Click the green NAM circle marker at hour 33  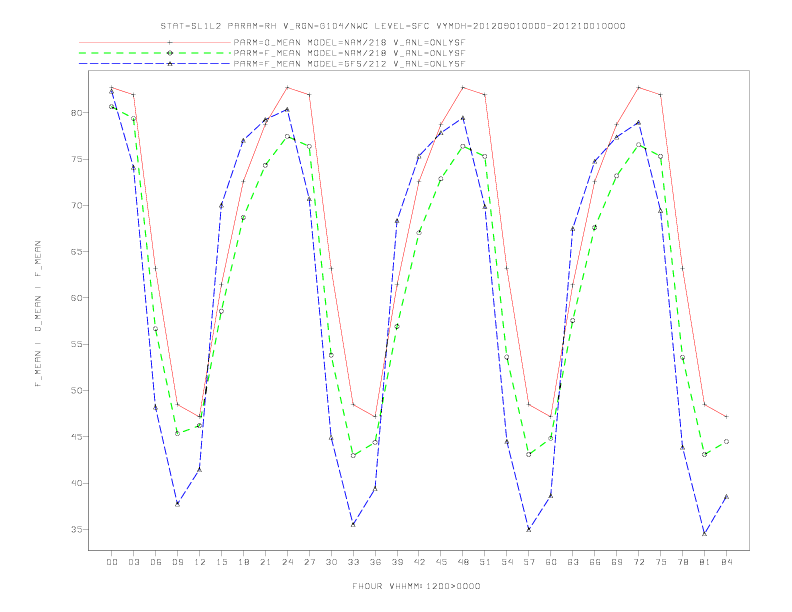tap(353, 455)
